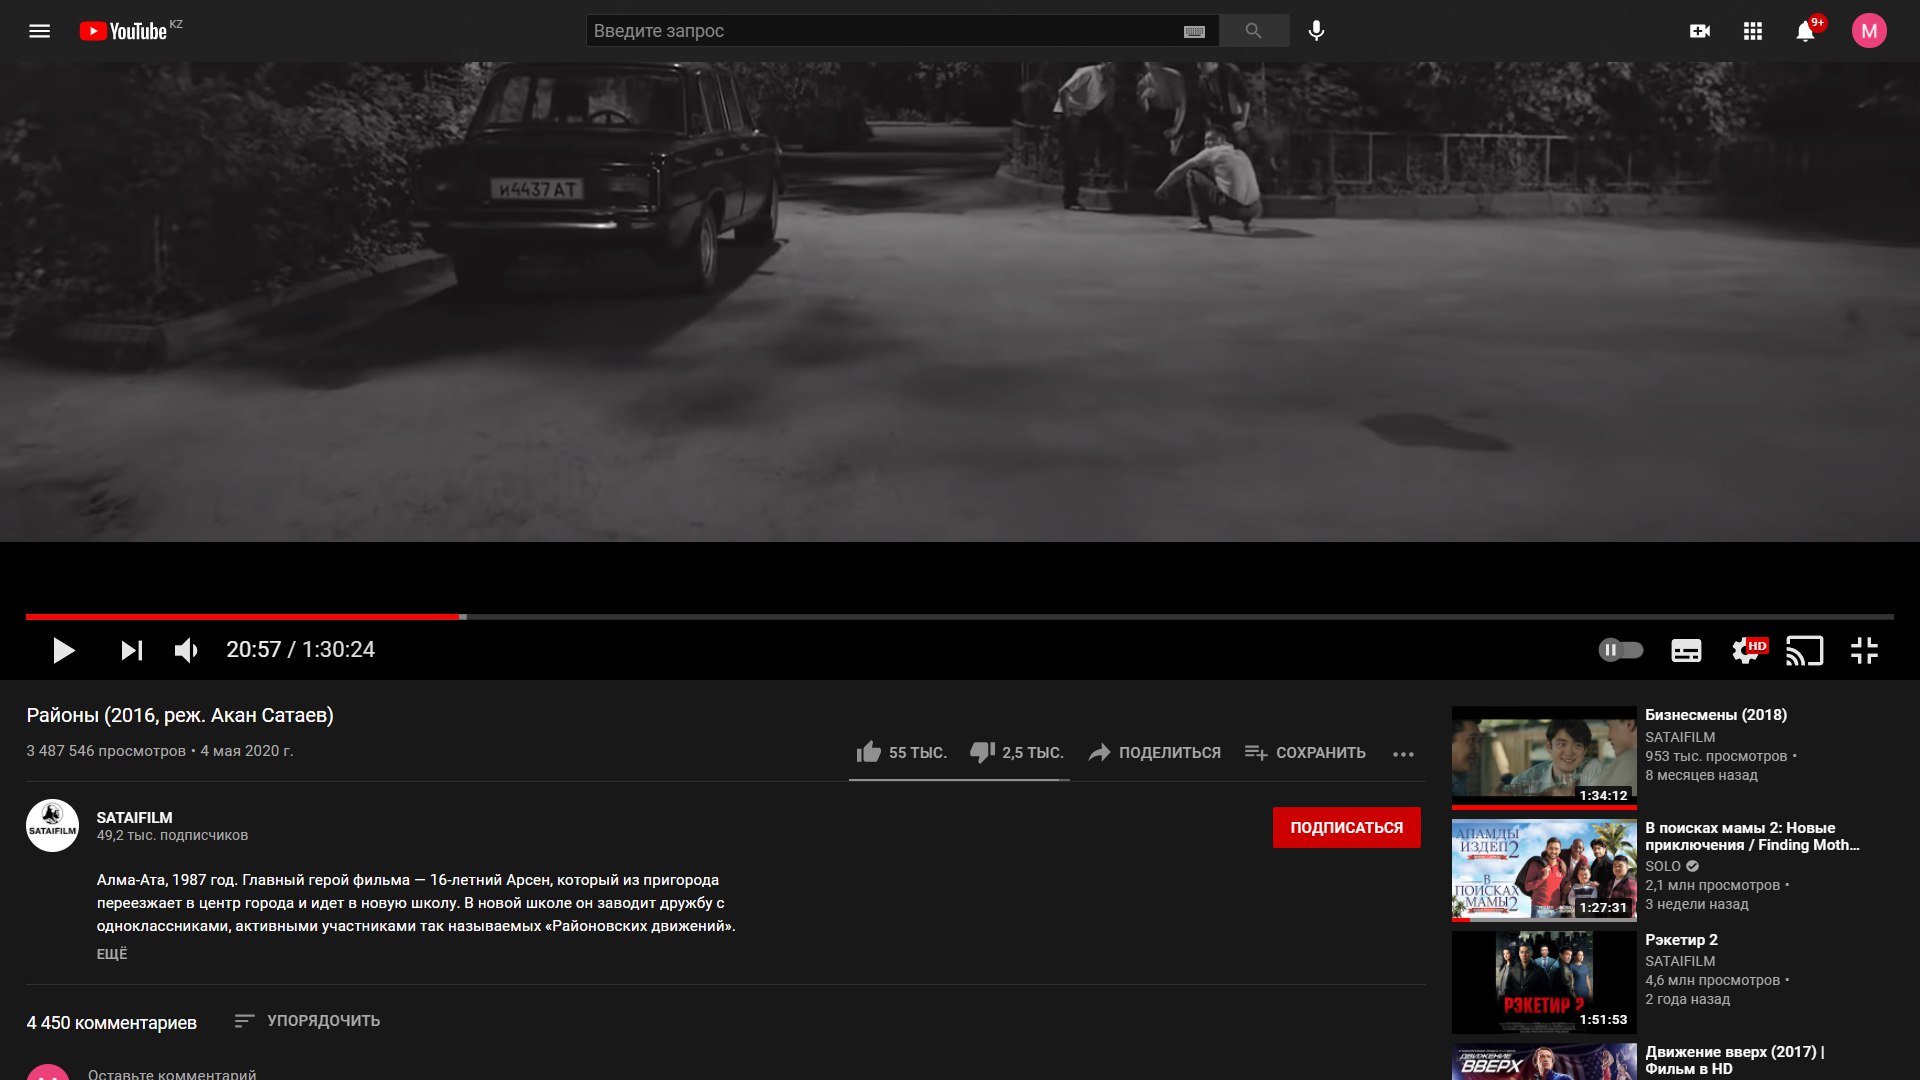Open the create video camera icon
This screenshot has height=1080, width=1920.
[x=1699, y=31]
